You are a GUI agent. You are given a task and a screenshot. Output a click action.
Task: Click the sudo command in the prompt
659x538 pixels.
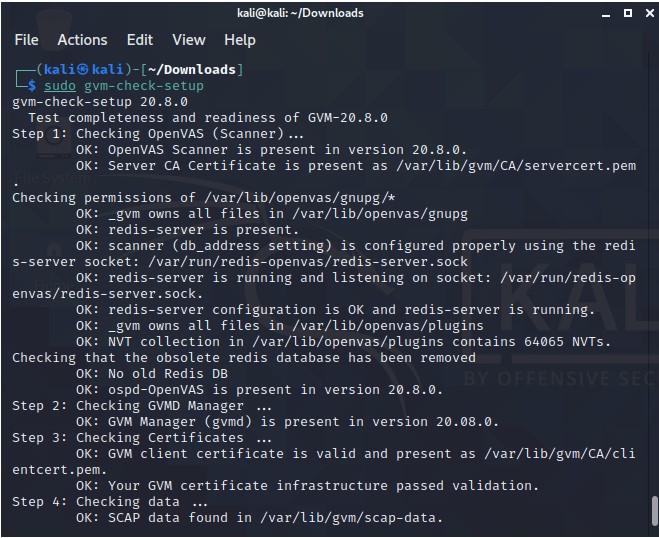(60, 86)
